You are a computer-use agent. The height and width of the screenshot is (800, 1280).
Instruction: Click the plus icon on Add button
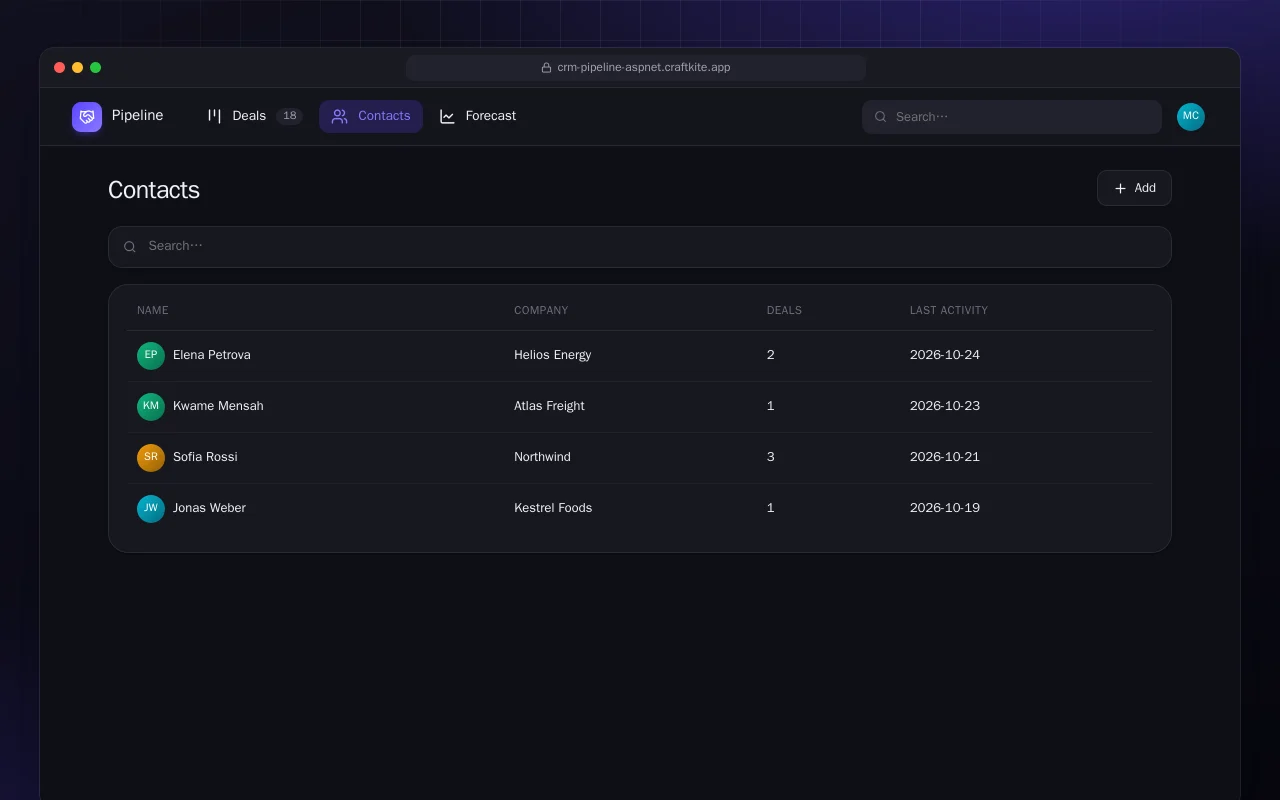click(x=1120, y=188)
